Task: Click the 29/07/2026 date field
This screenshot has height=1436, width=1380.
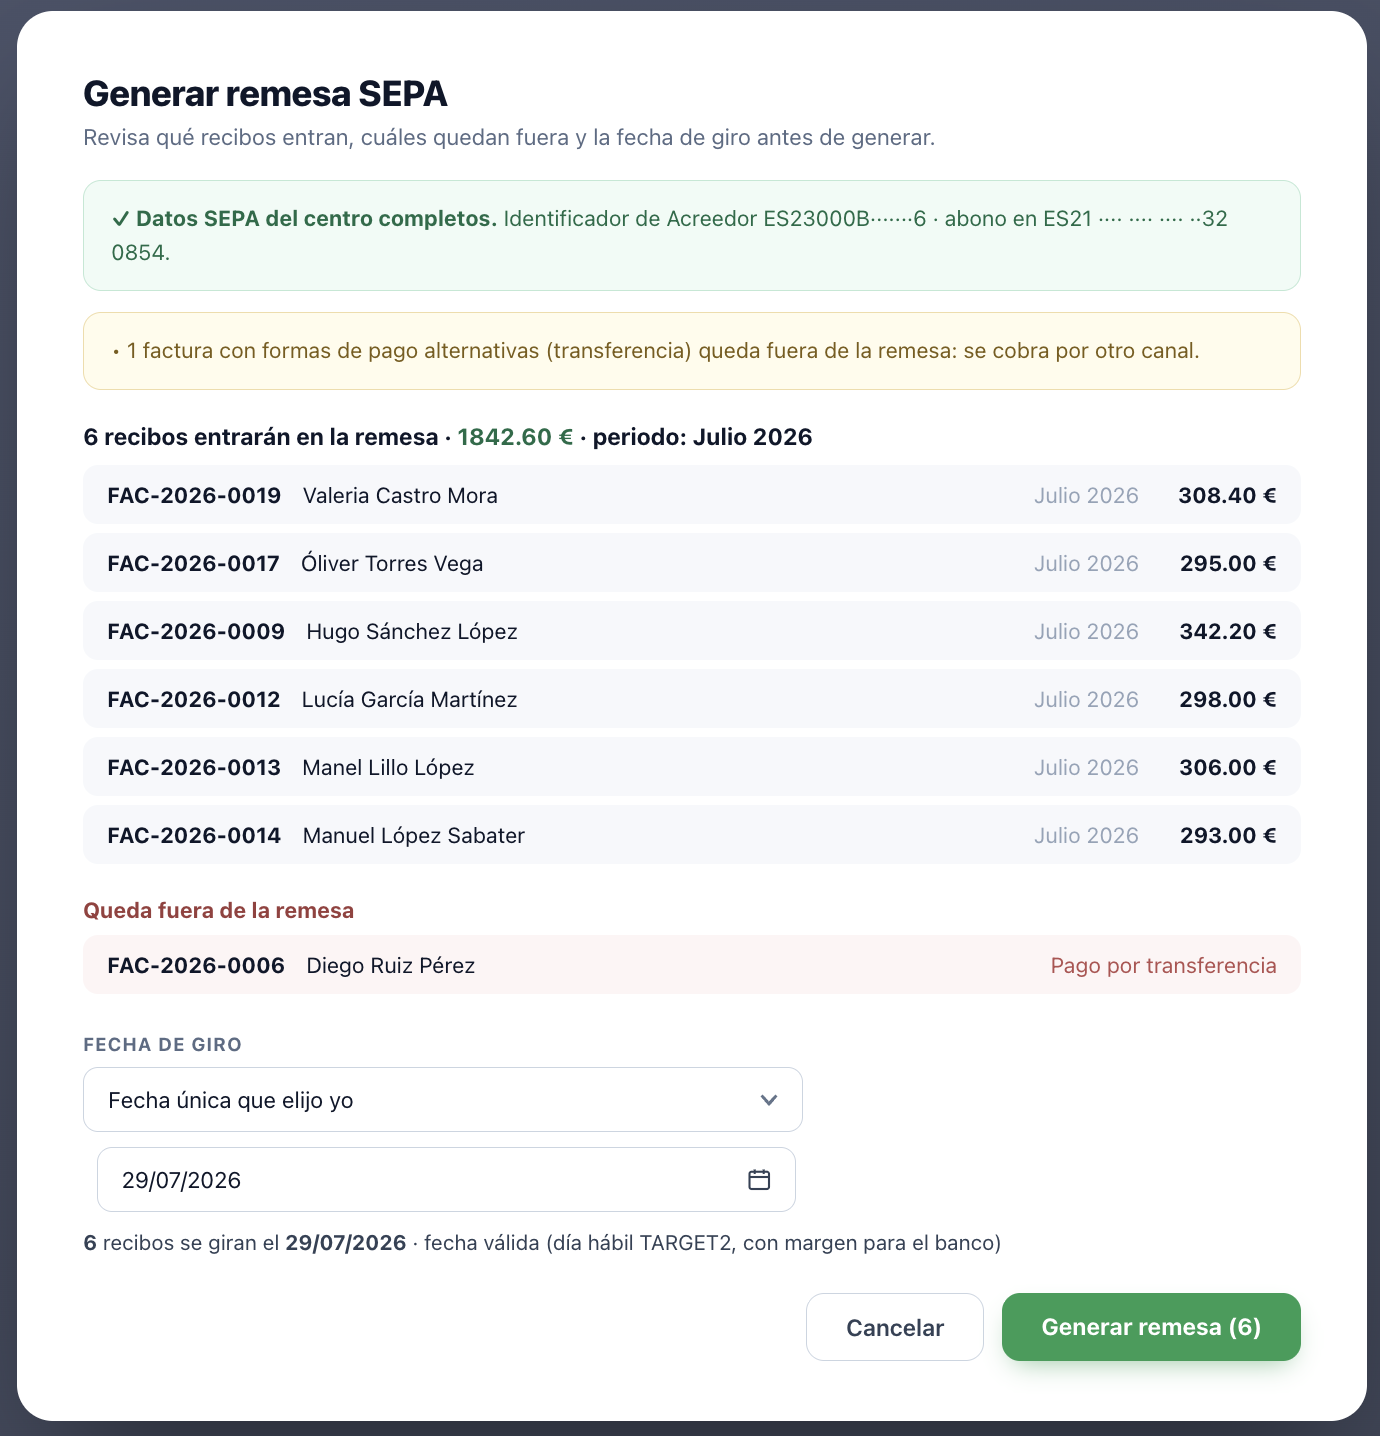Action: [x=446, y=1180]
